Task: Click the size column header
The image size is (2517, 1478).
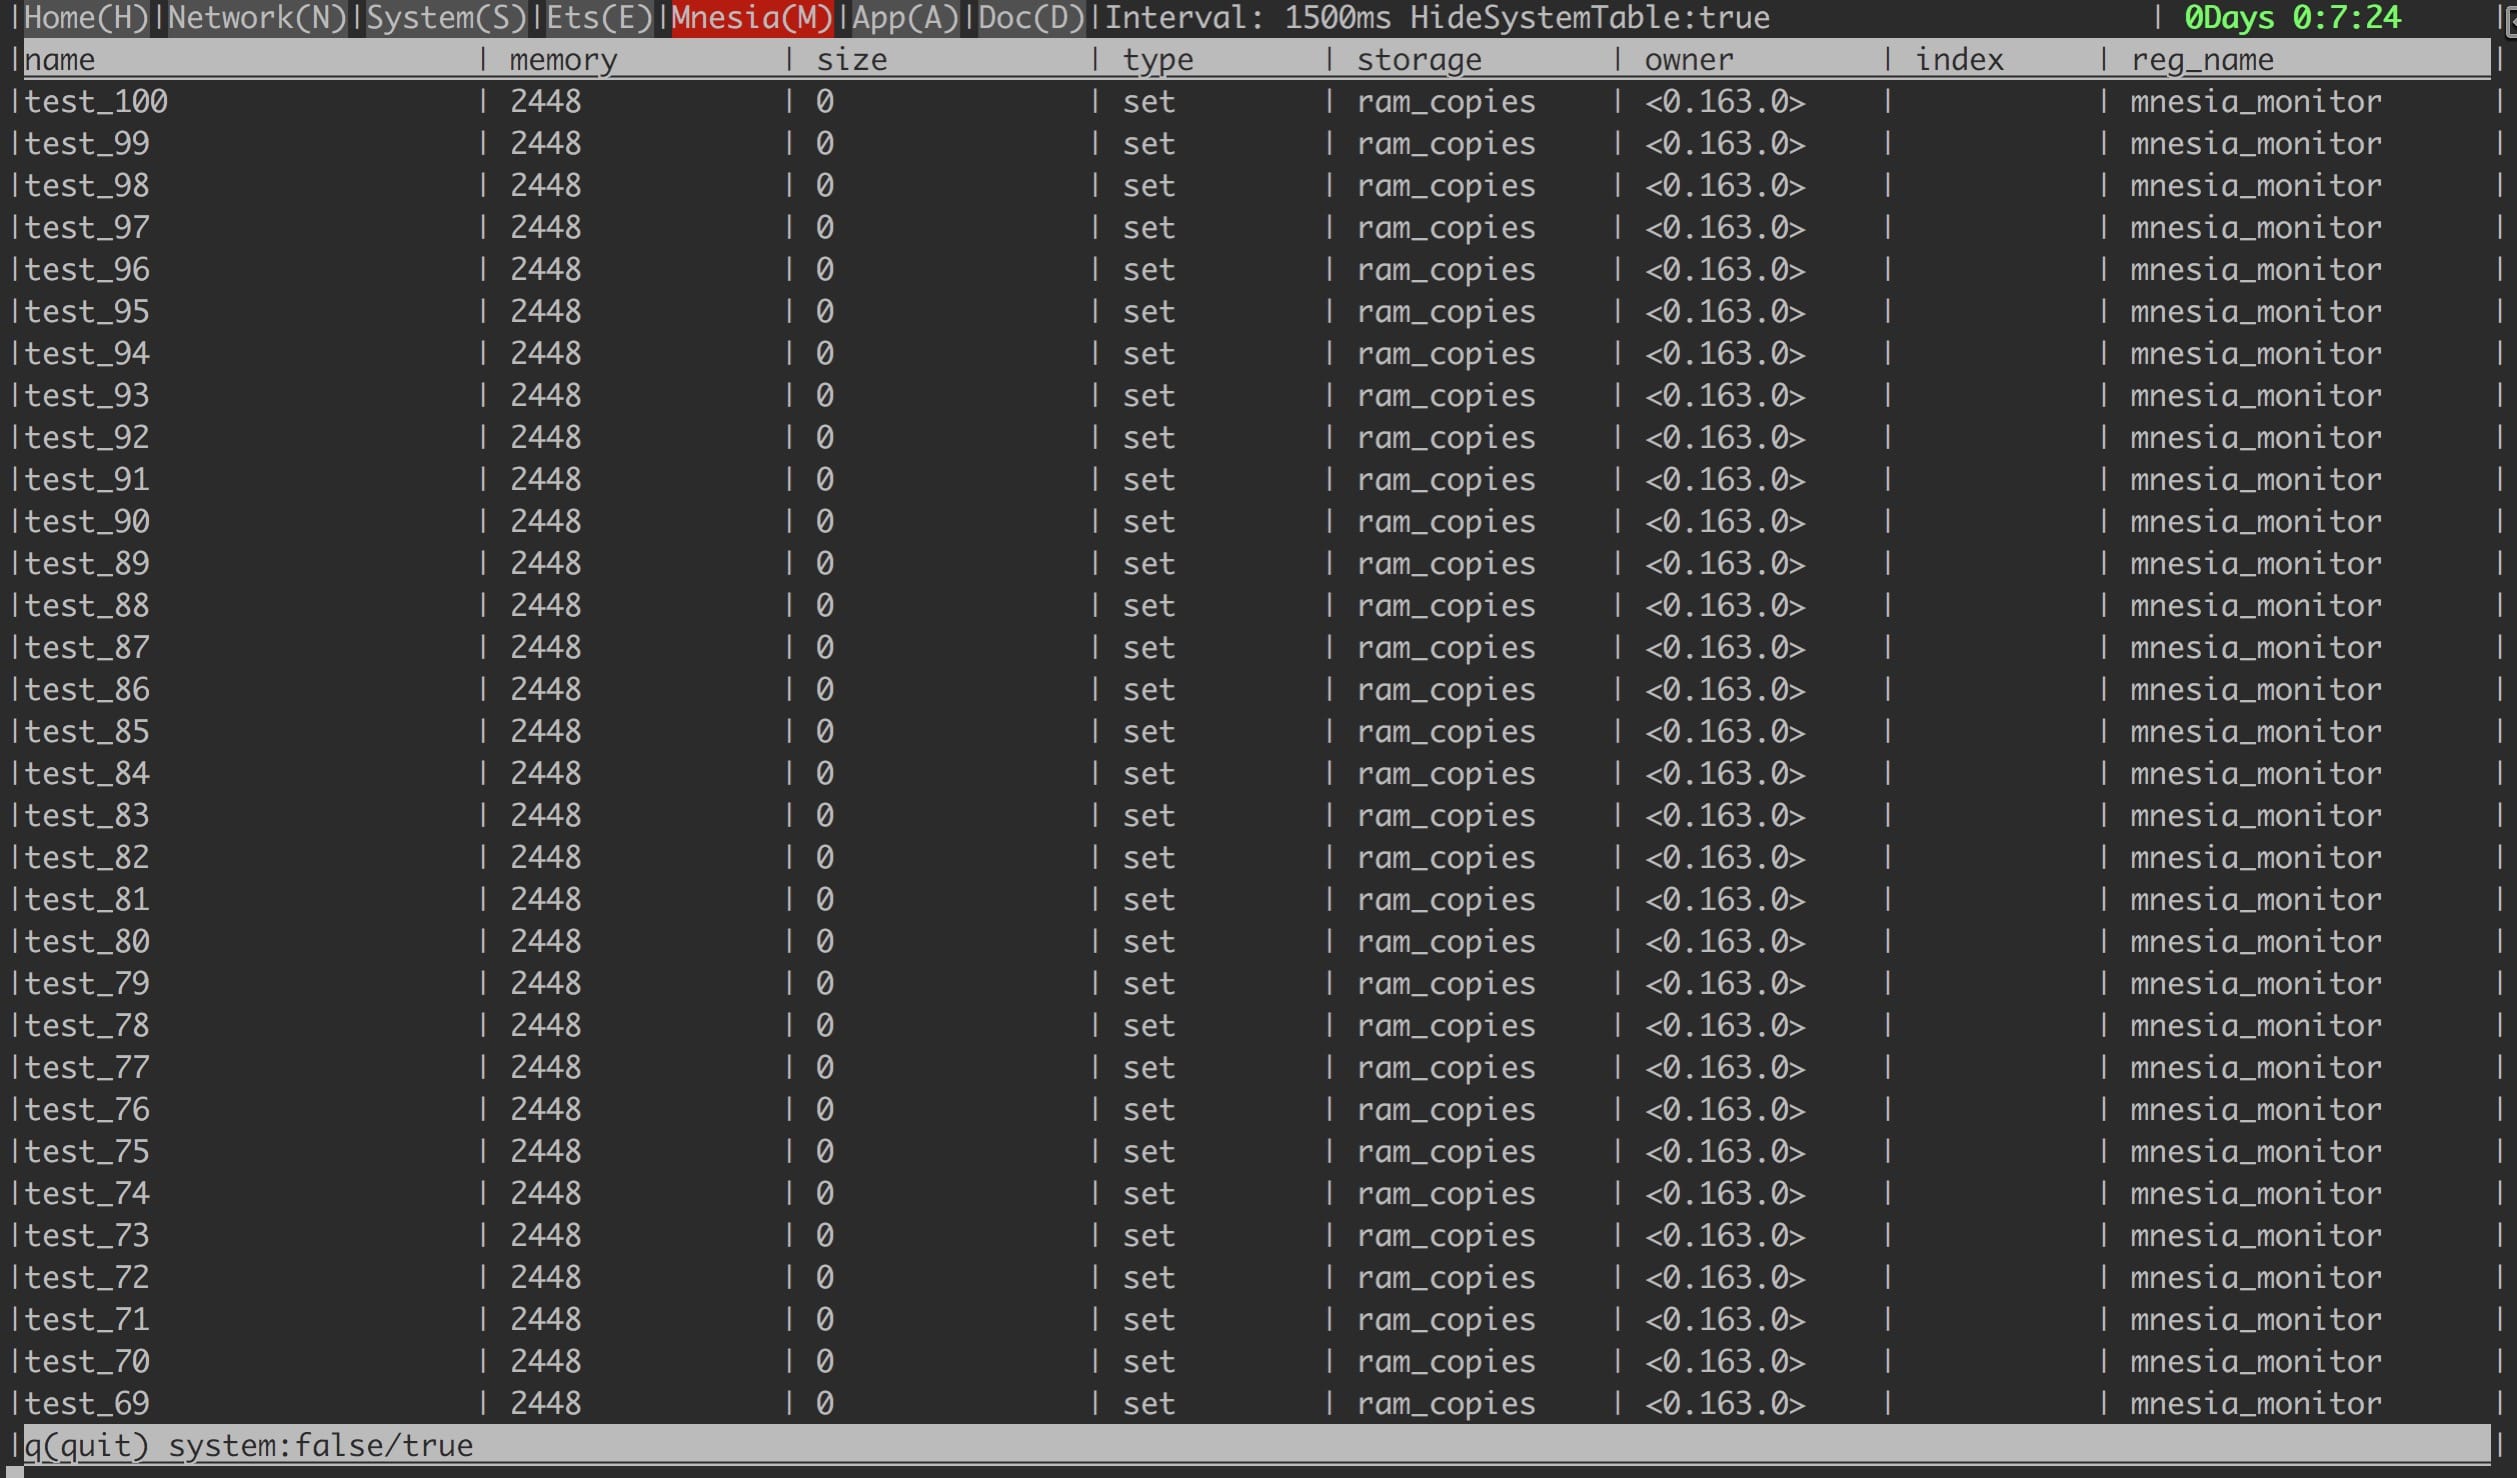Action: 851,60
